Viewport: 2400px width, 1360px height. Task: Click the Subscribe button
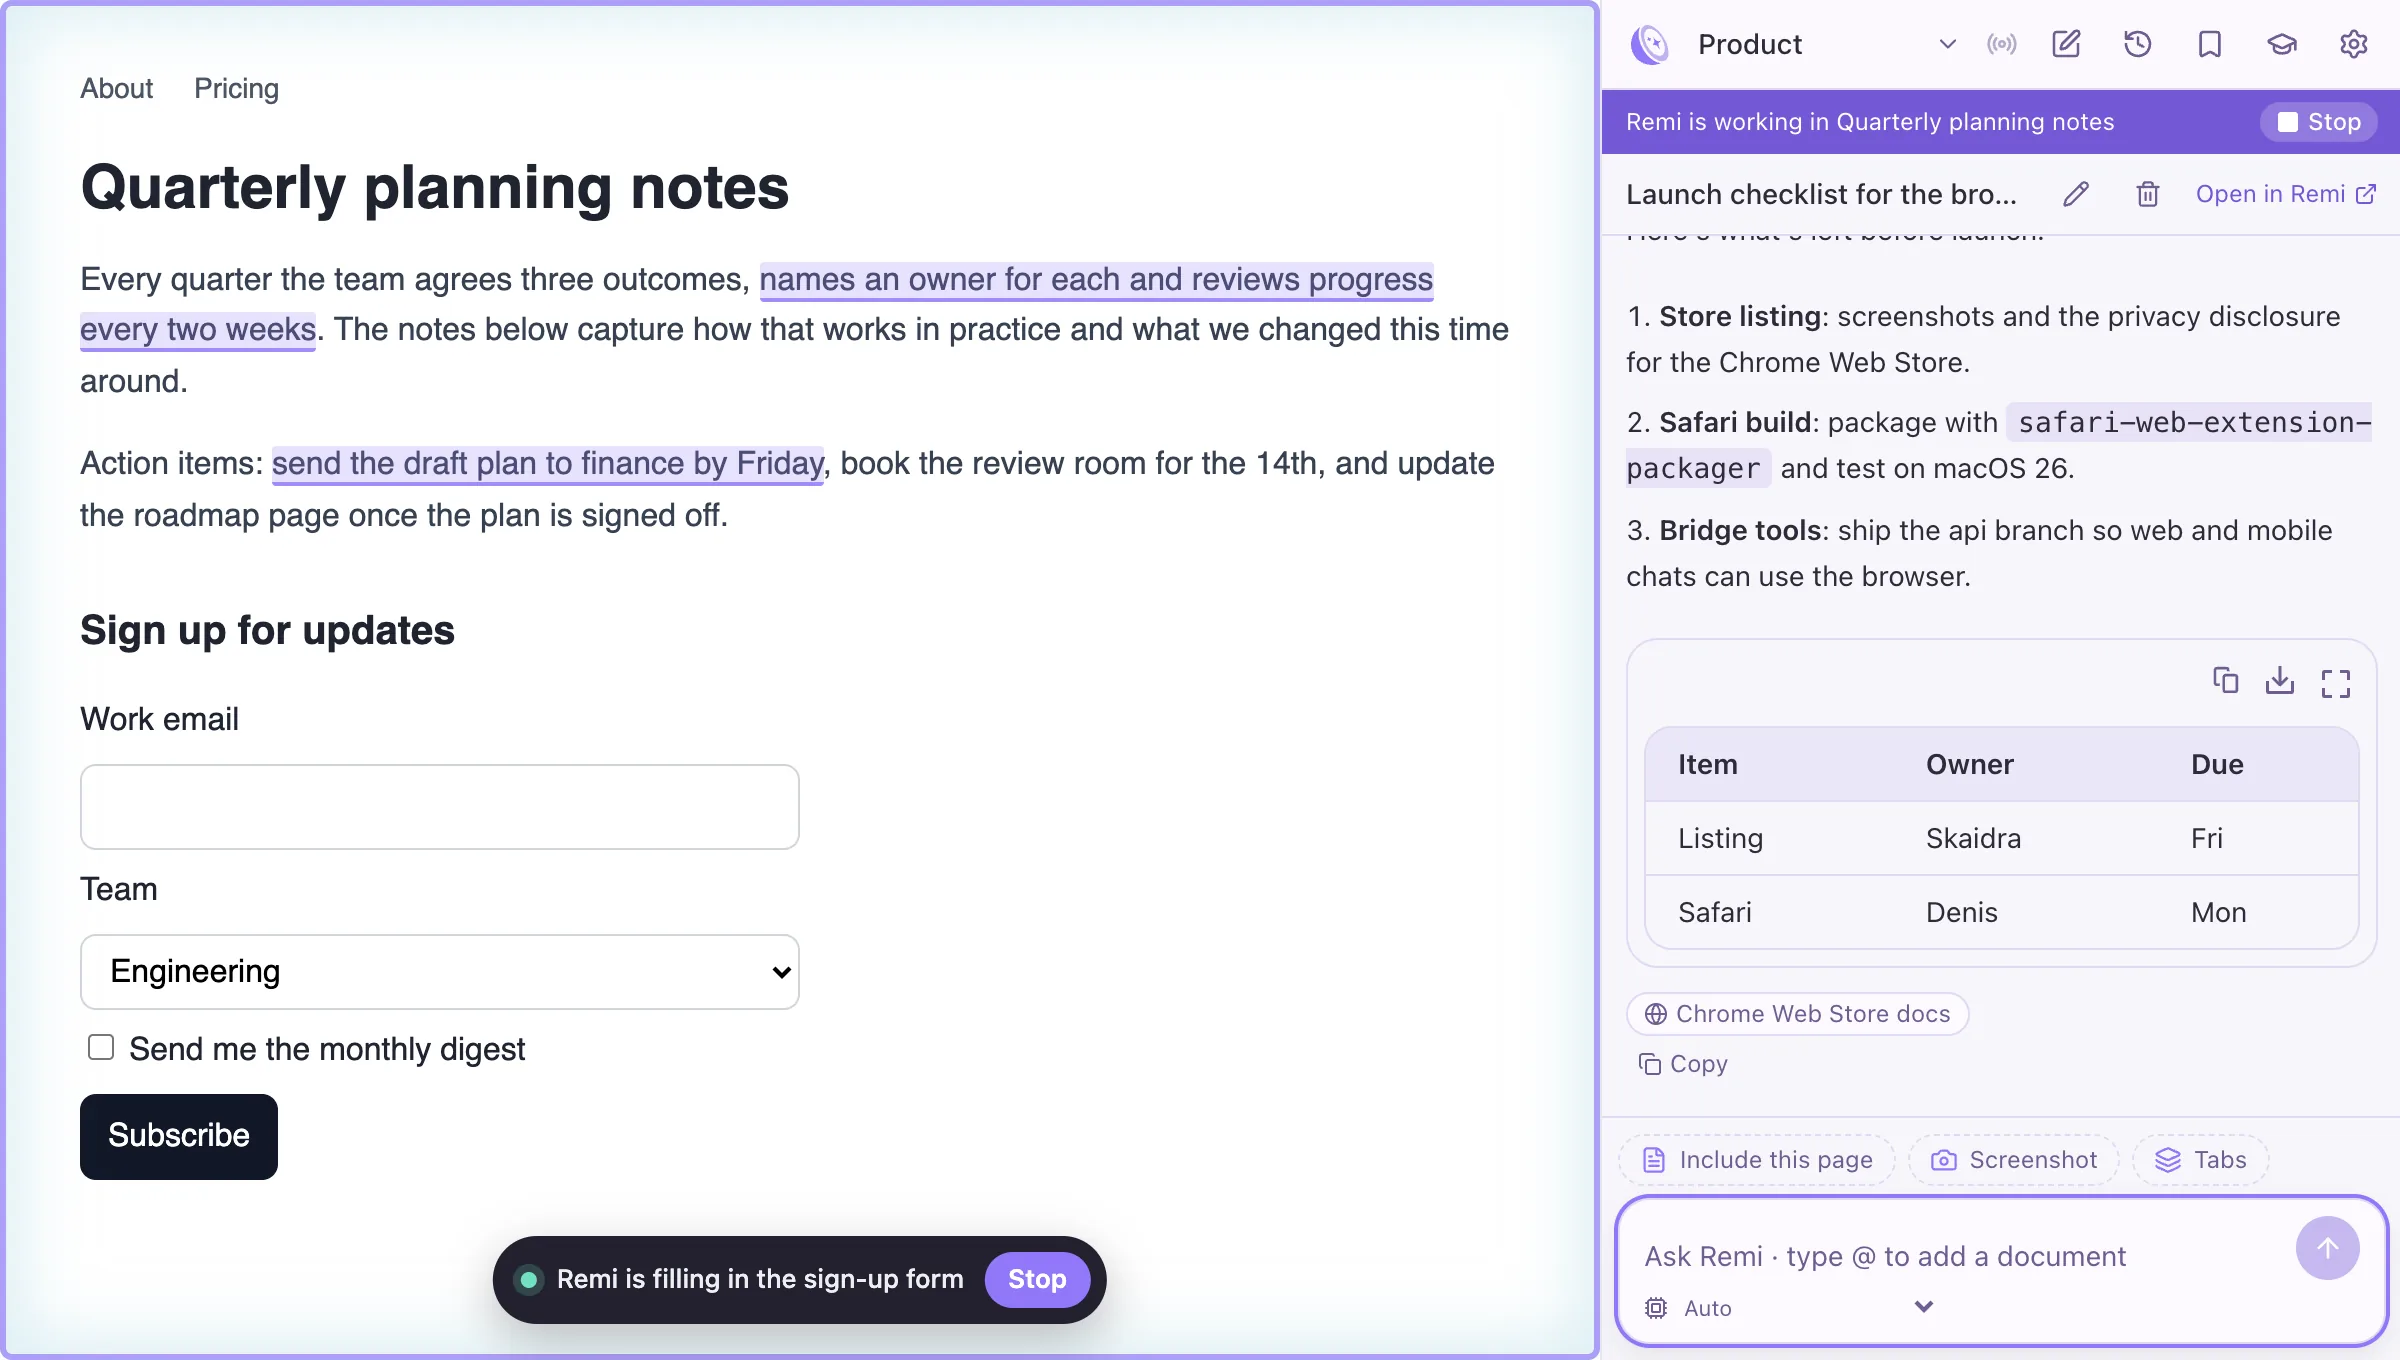[179, 1136]
